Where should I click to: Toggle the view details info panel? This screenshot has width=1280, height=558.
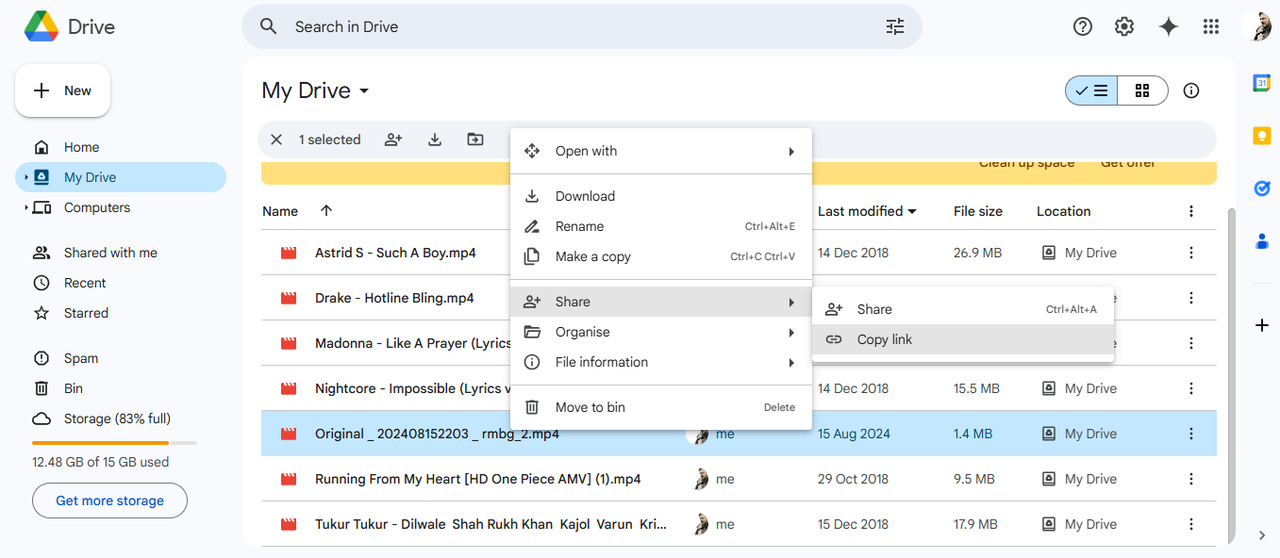1191,91
